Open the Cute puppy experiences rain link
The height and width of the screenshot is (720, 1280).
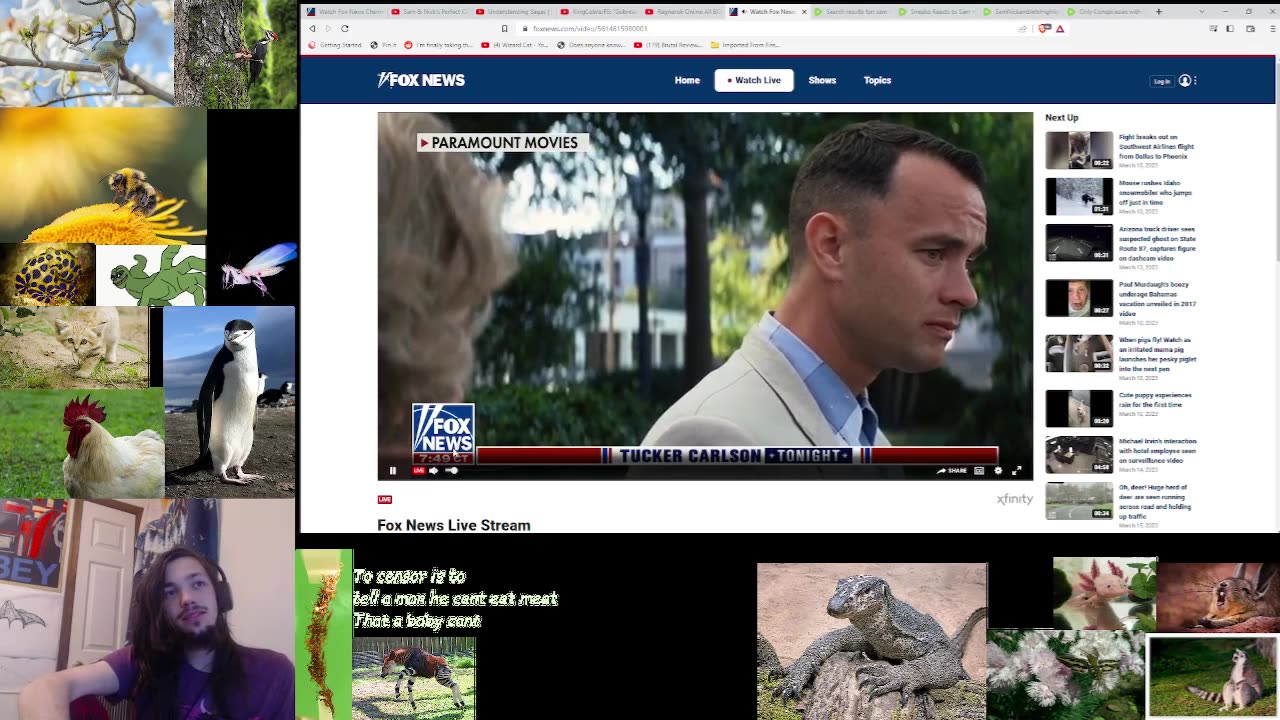coord(1155,400)
